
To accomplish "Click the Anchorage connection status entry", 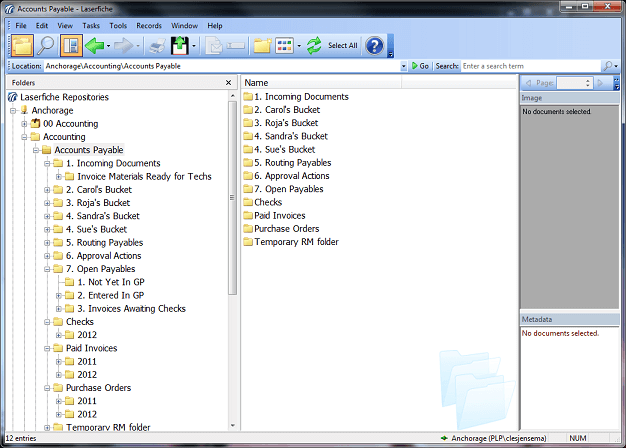I will click(x=493, y=438).
